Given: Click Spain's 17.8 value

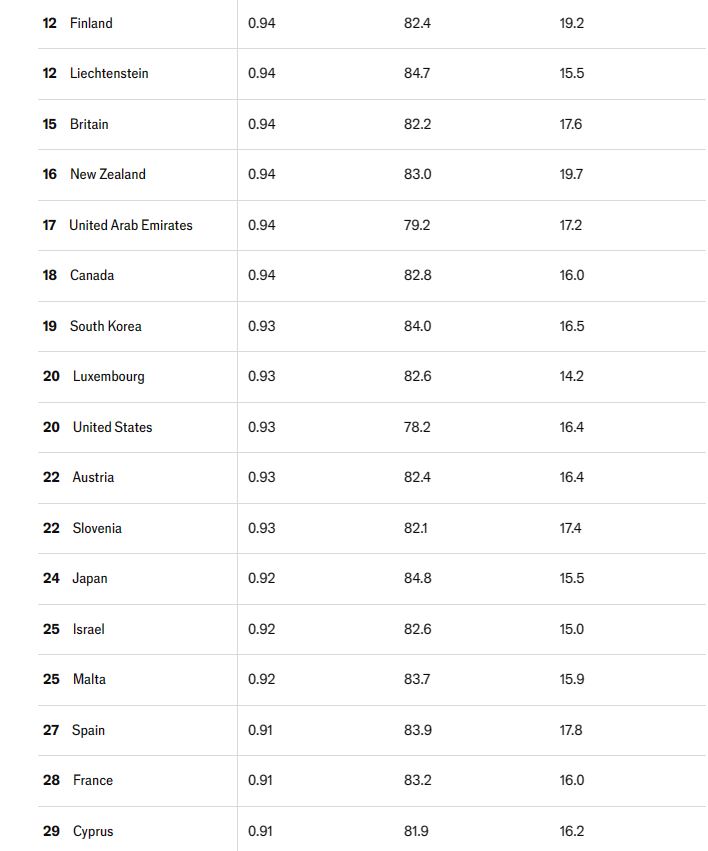Looking at the screenshot, I should 571,730.
